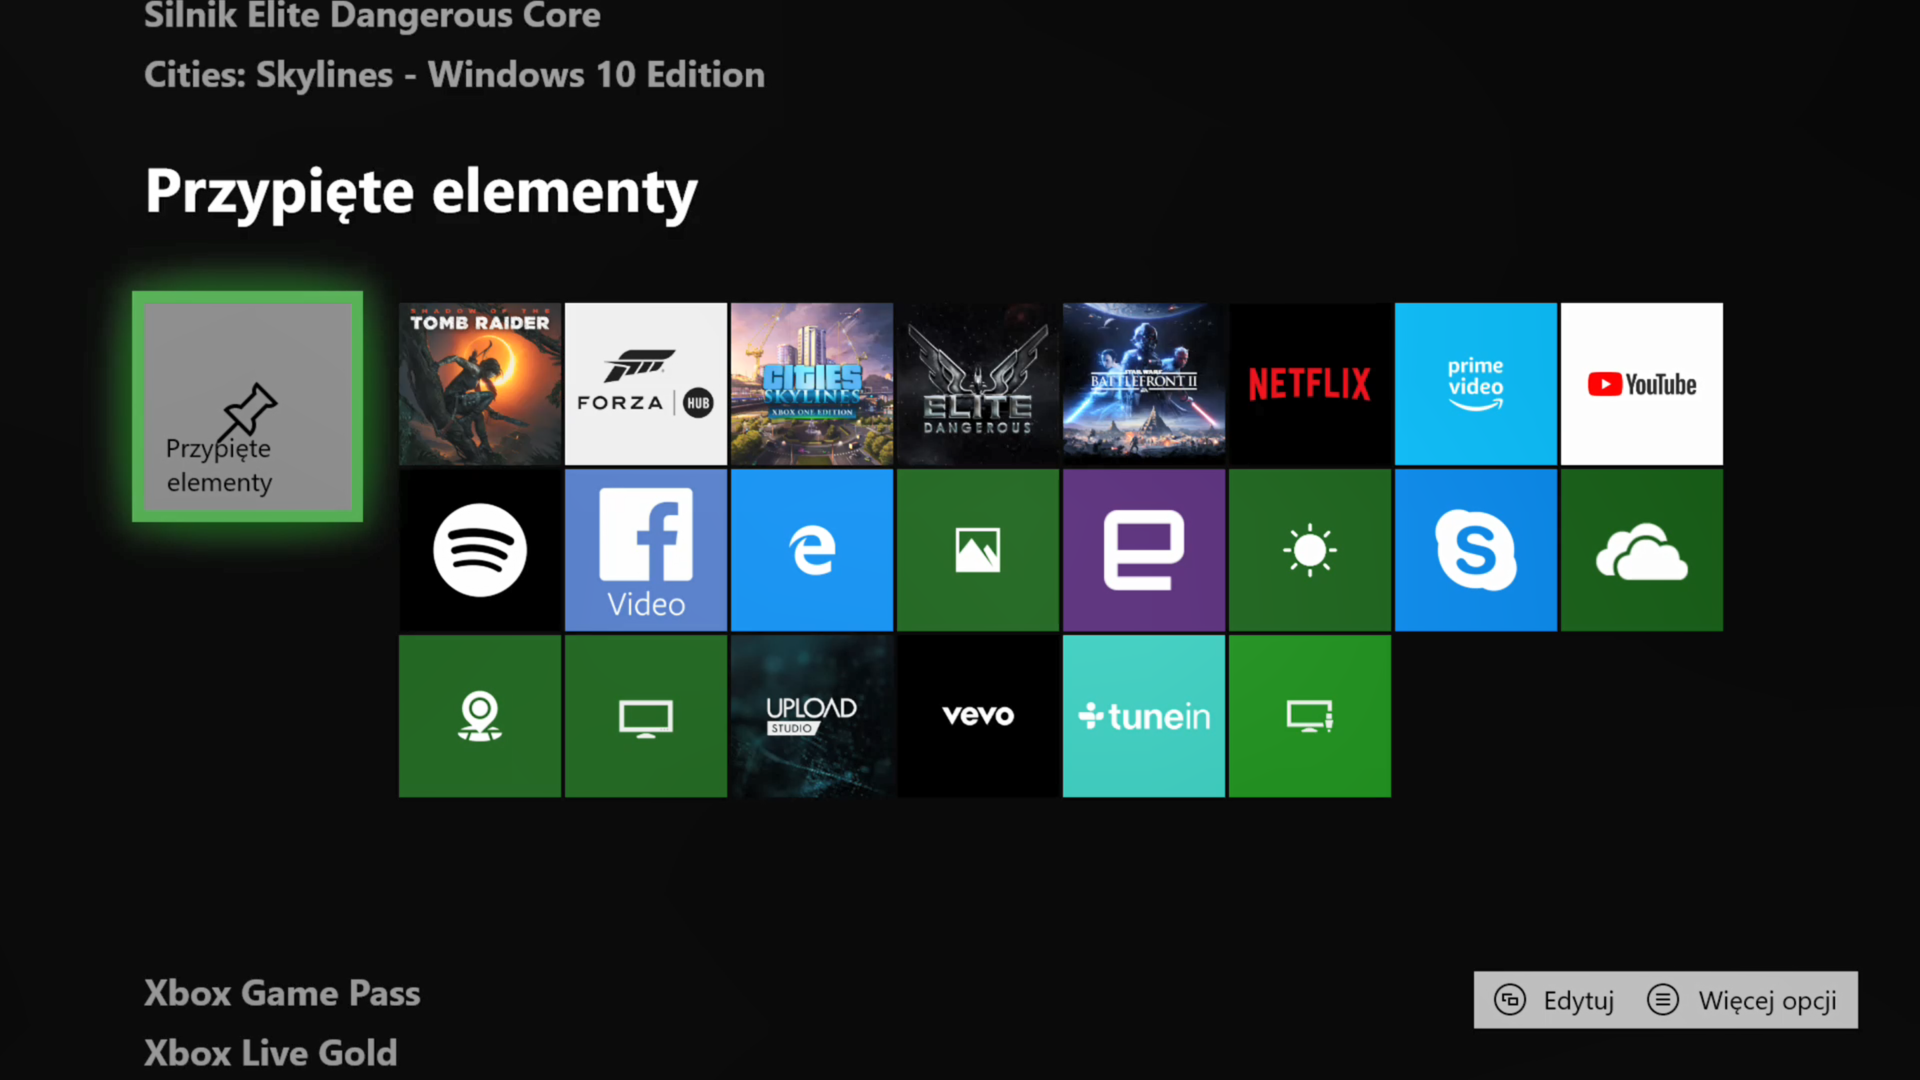Launch Shadow of the Tomb Raider tile
The image size is (1920, 1080).
tap(480, 384)
